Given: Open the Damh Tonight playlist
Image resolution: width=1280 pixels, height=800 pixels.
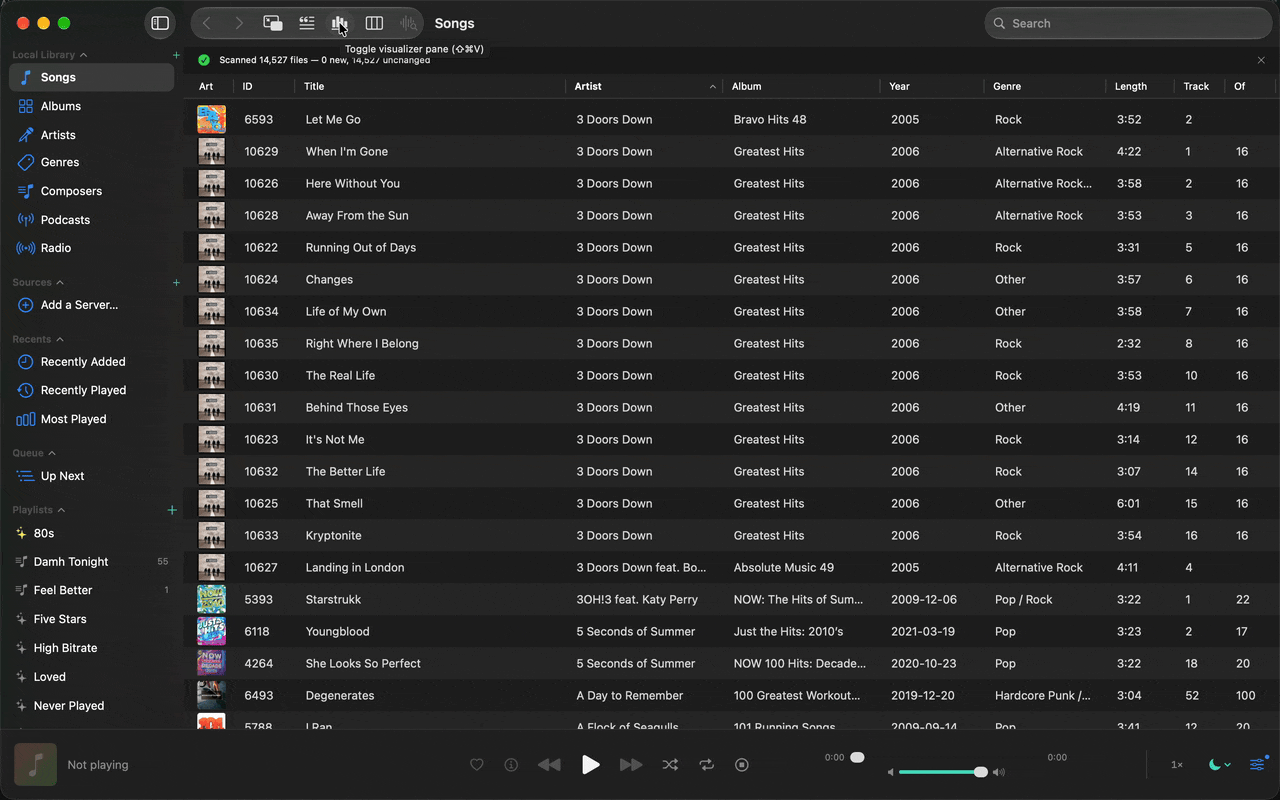Looking at the screenshot, I should [x=92, y=562].
